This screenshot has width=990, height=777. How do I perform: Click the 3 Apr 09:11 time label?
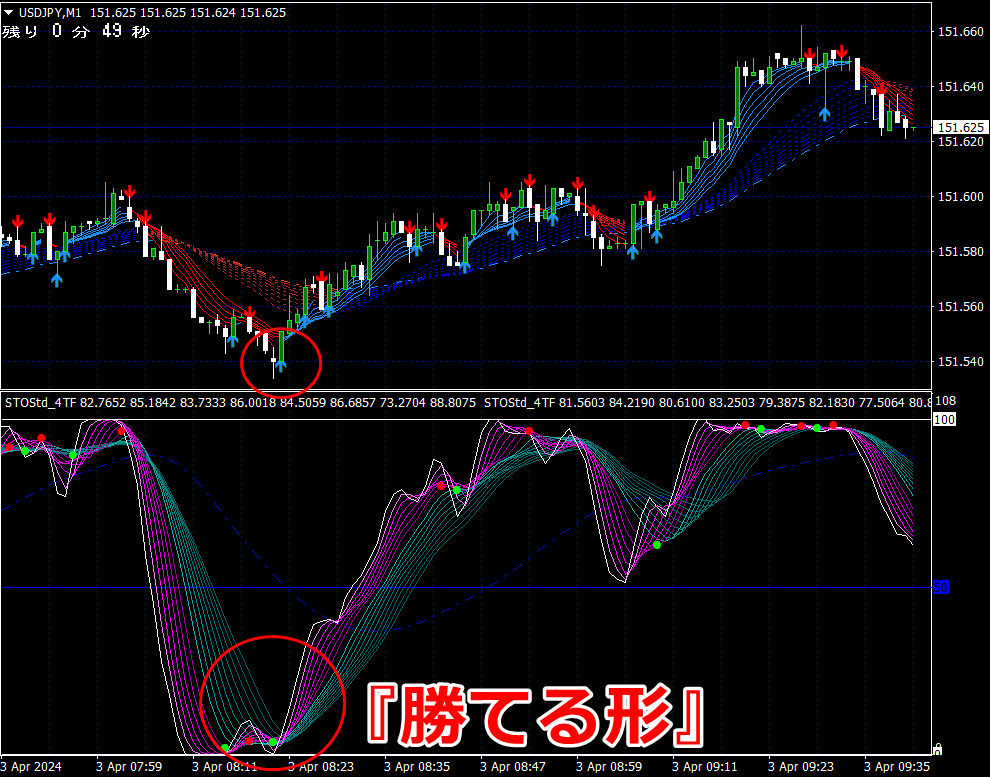(705, 767)
